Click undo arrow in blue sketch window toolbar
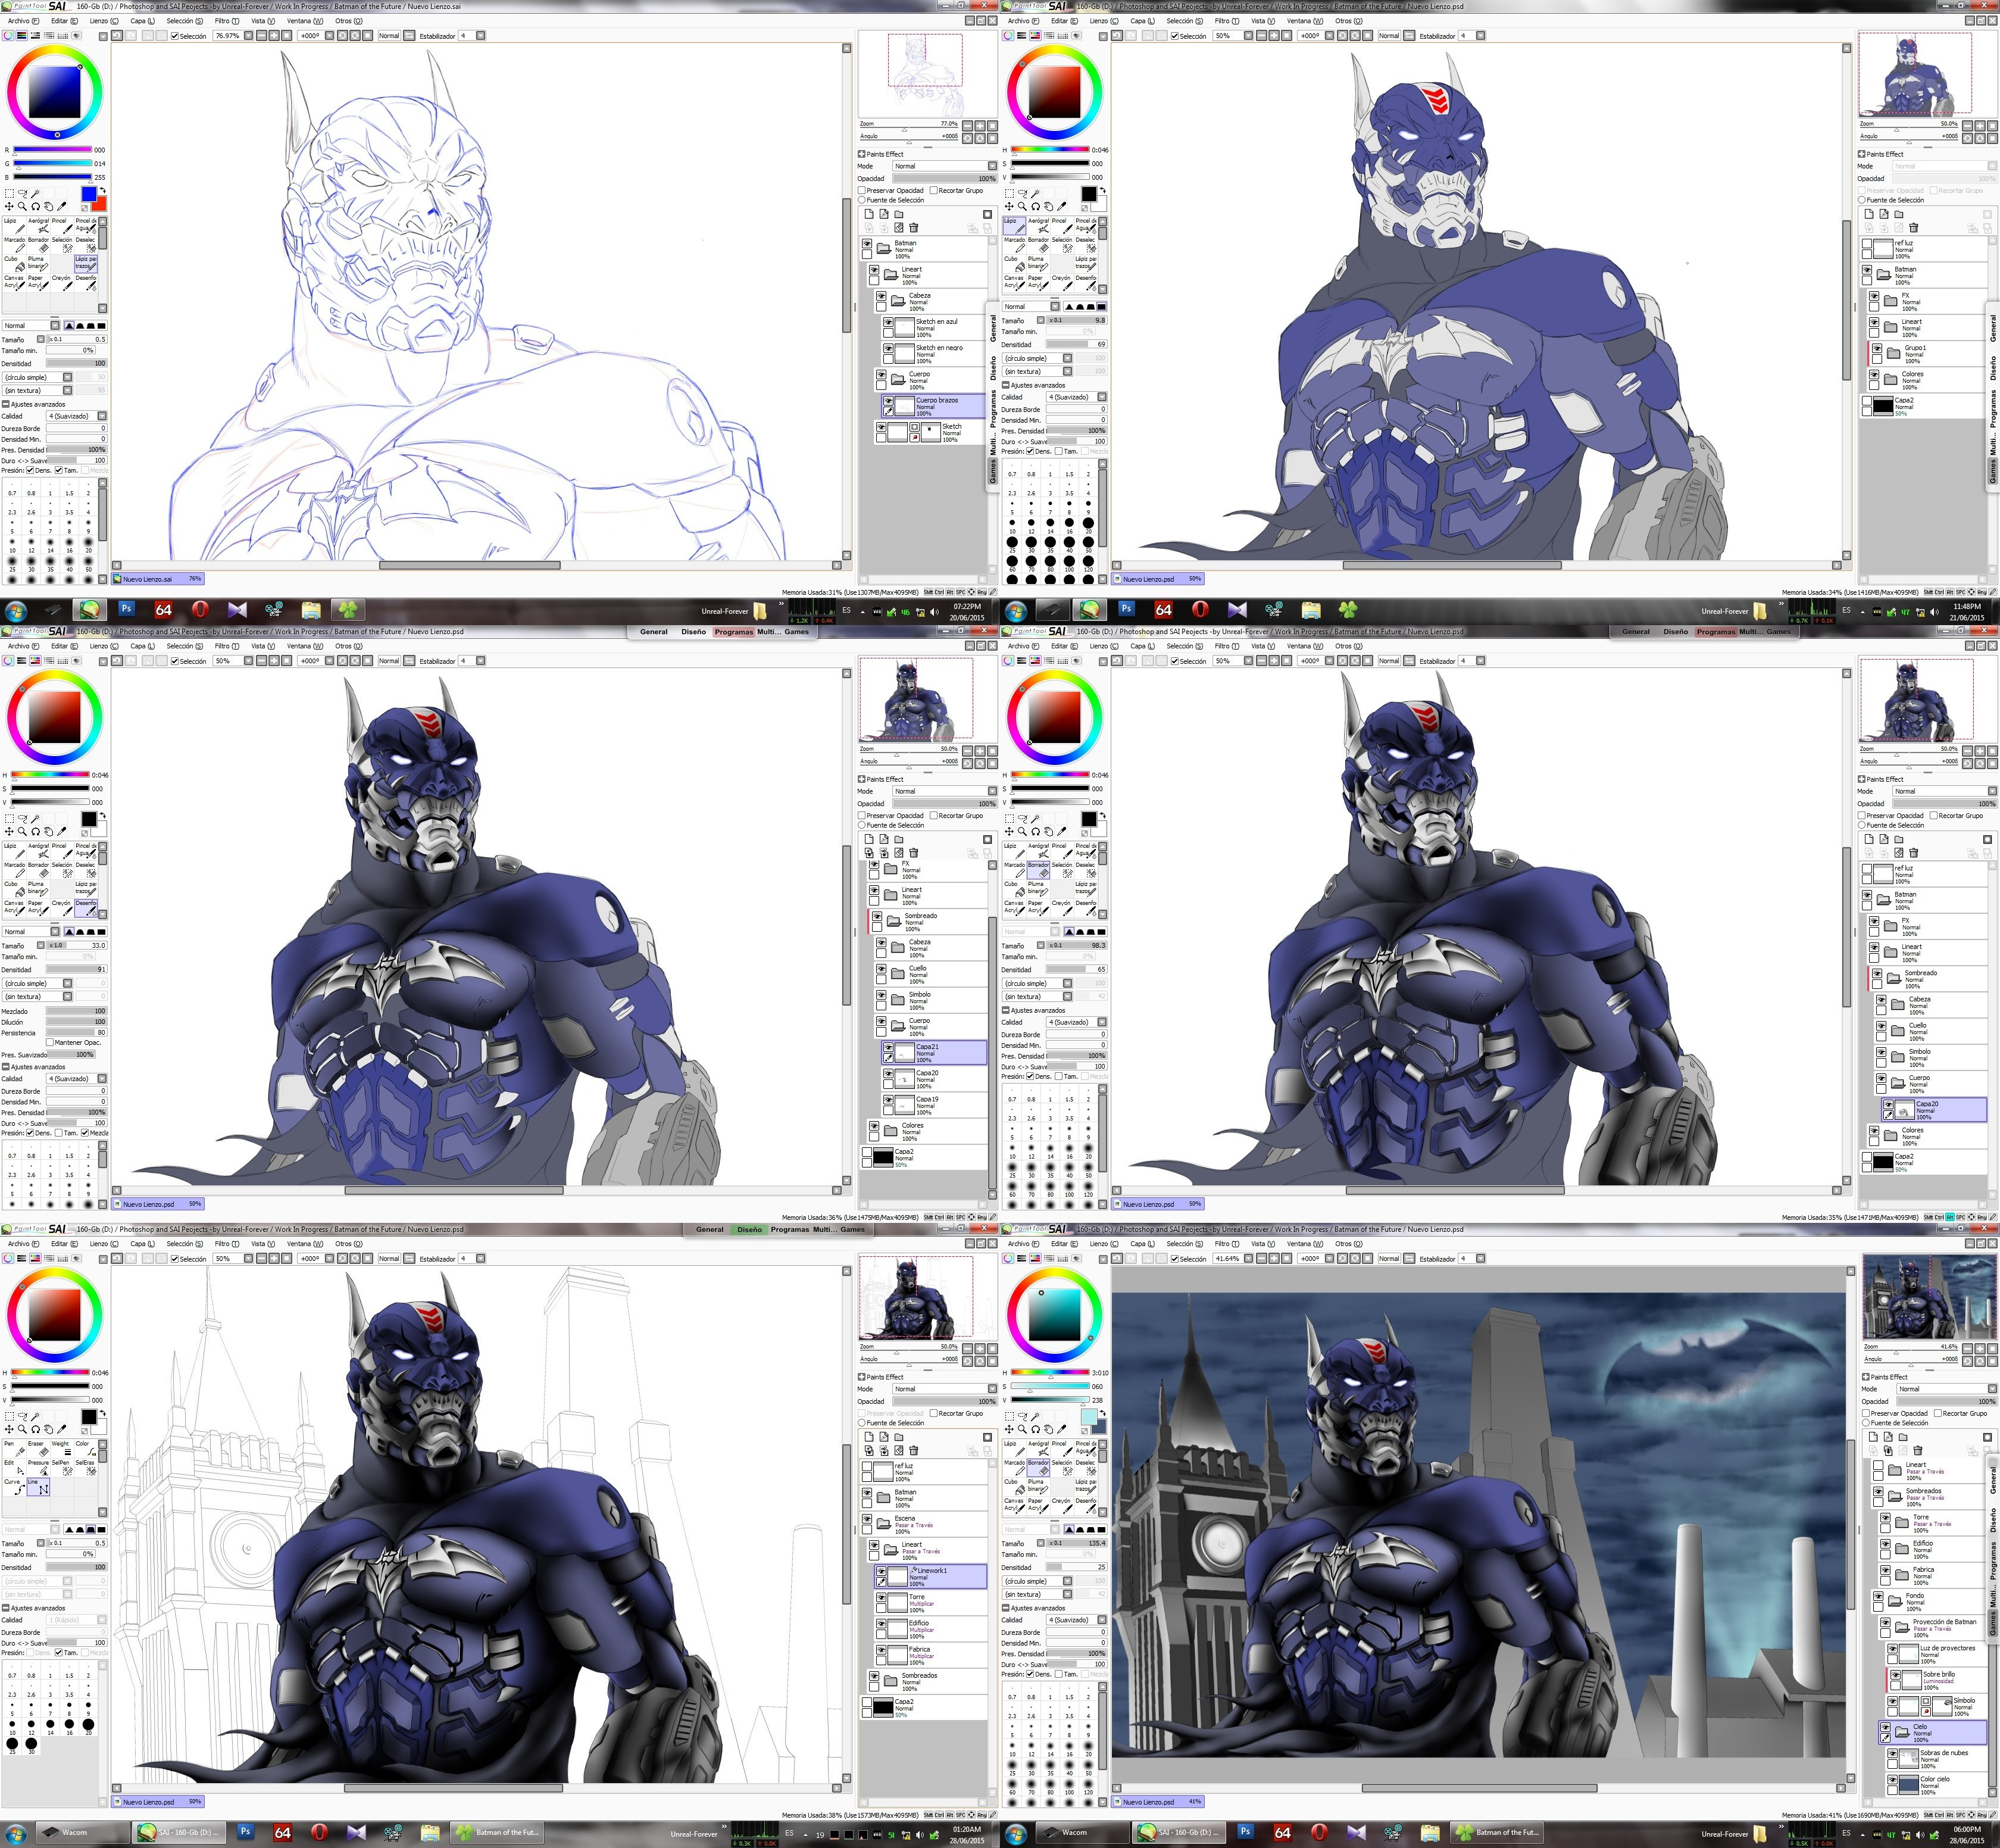 [117, 35]
